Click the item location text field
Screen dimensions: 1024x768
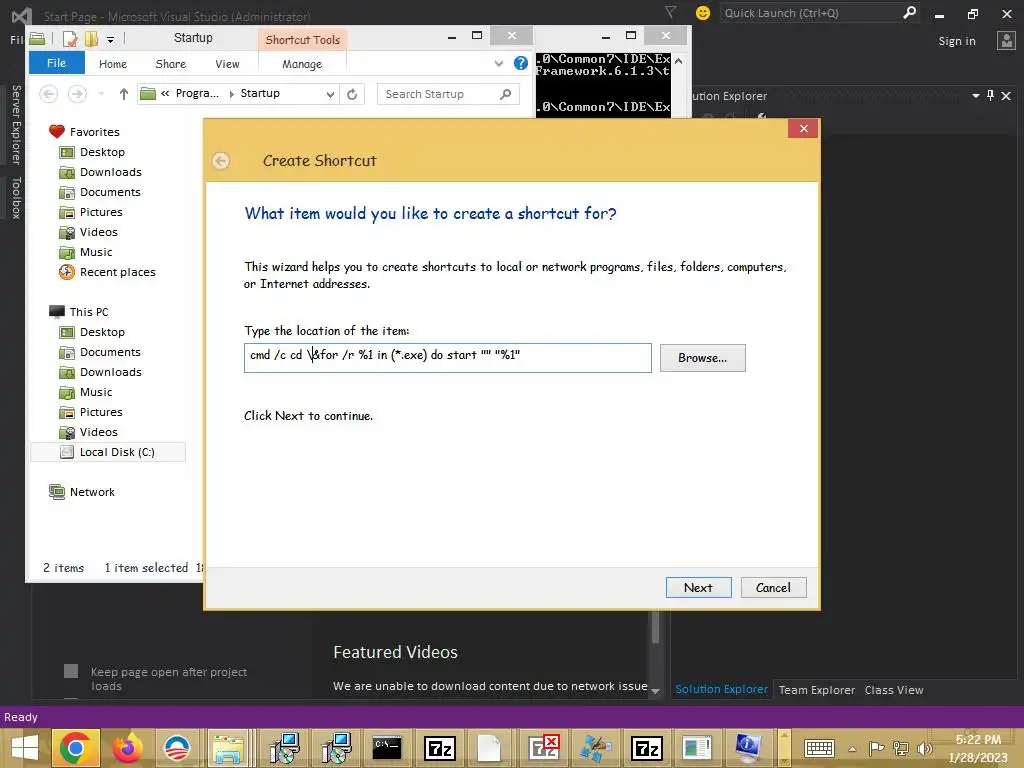click(x=447, y=358)
